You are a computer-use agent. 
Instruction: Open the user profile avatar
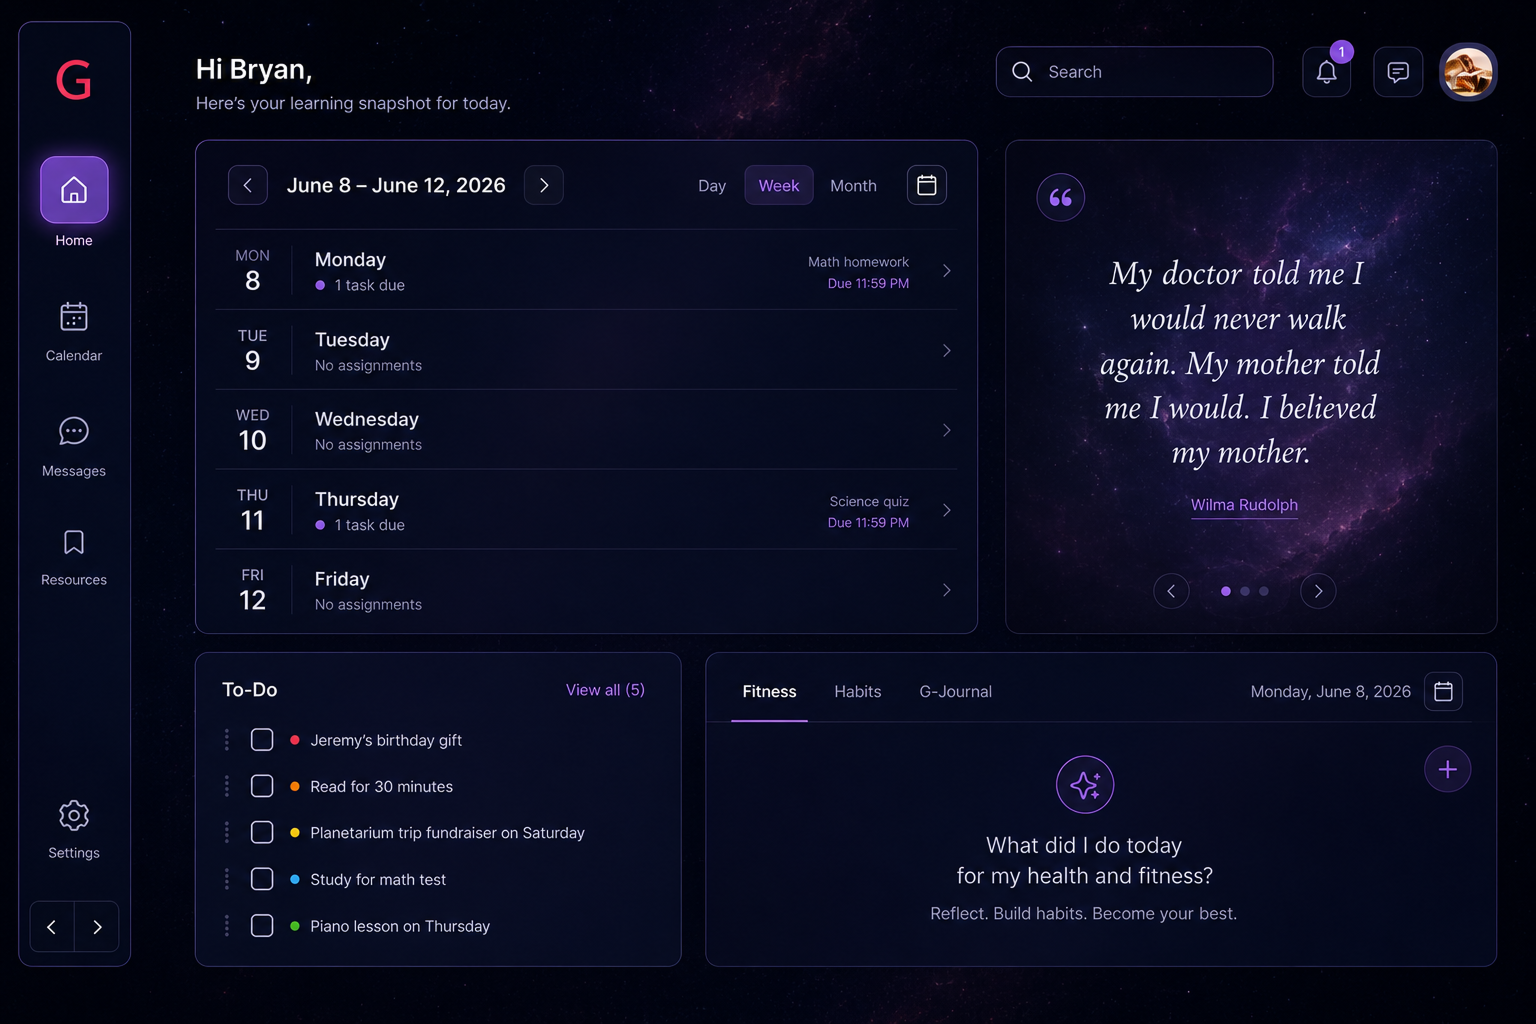(x=1468, y=72)
